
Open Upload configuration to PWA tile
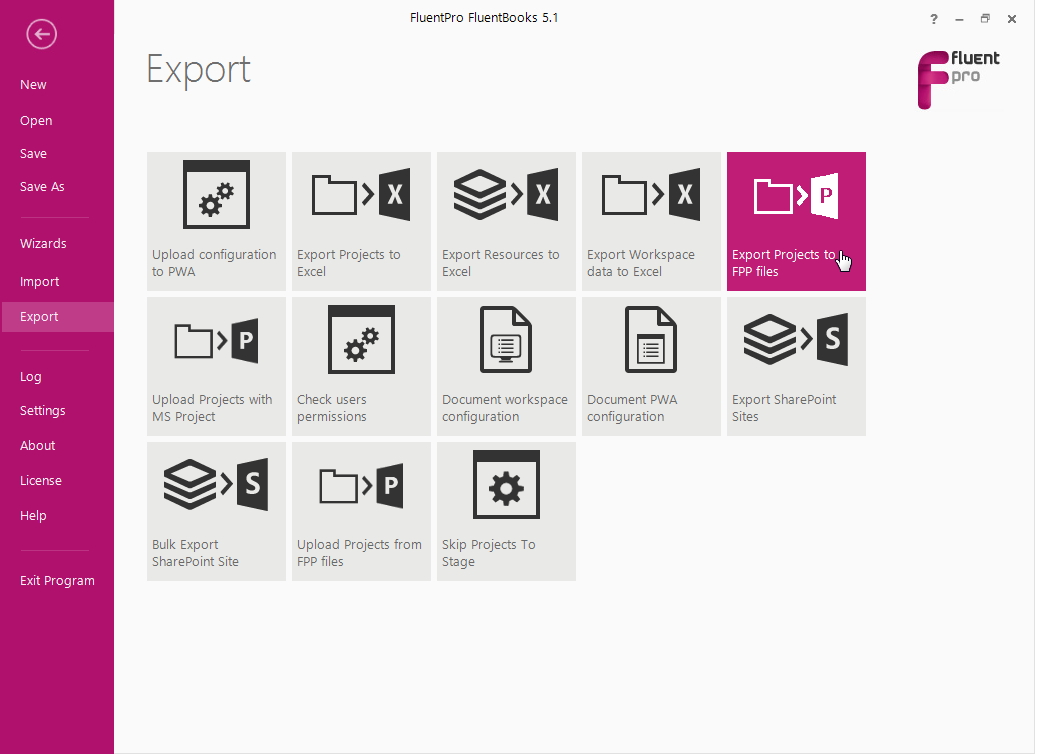tap(216, 222)
